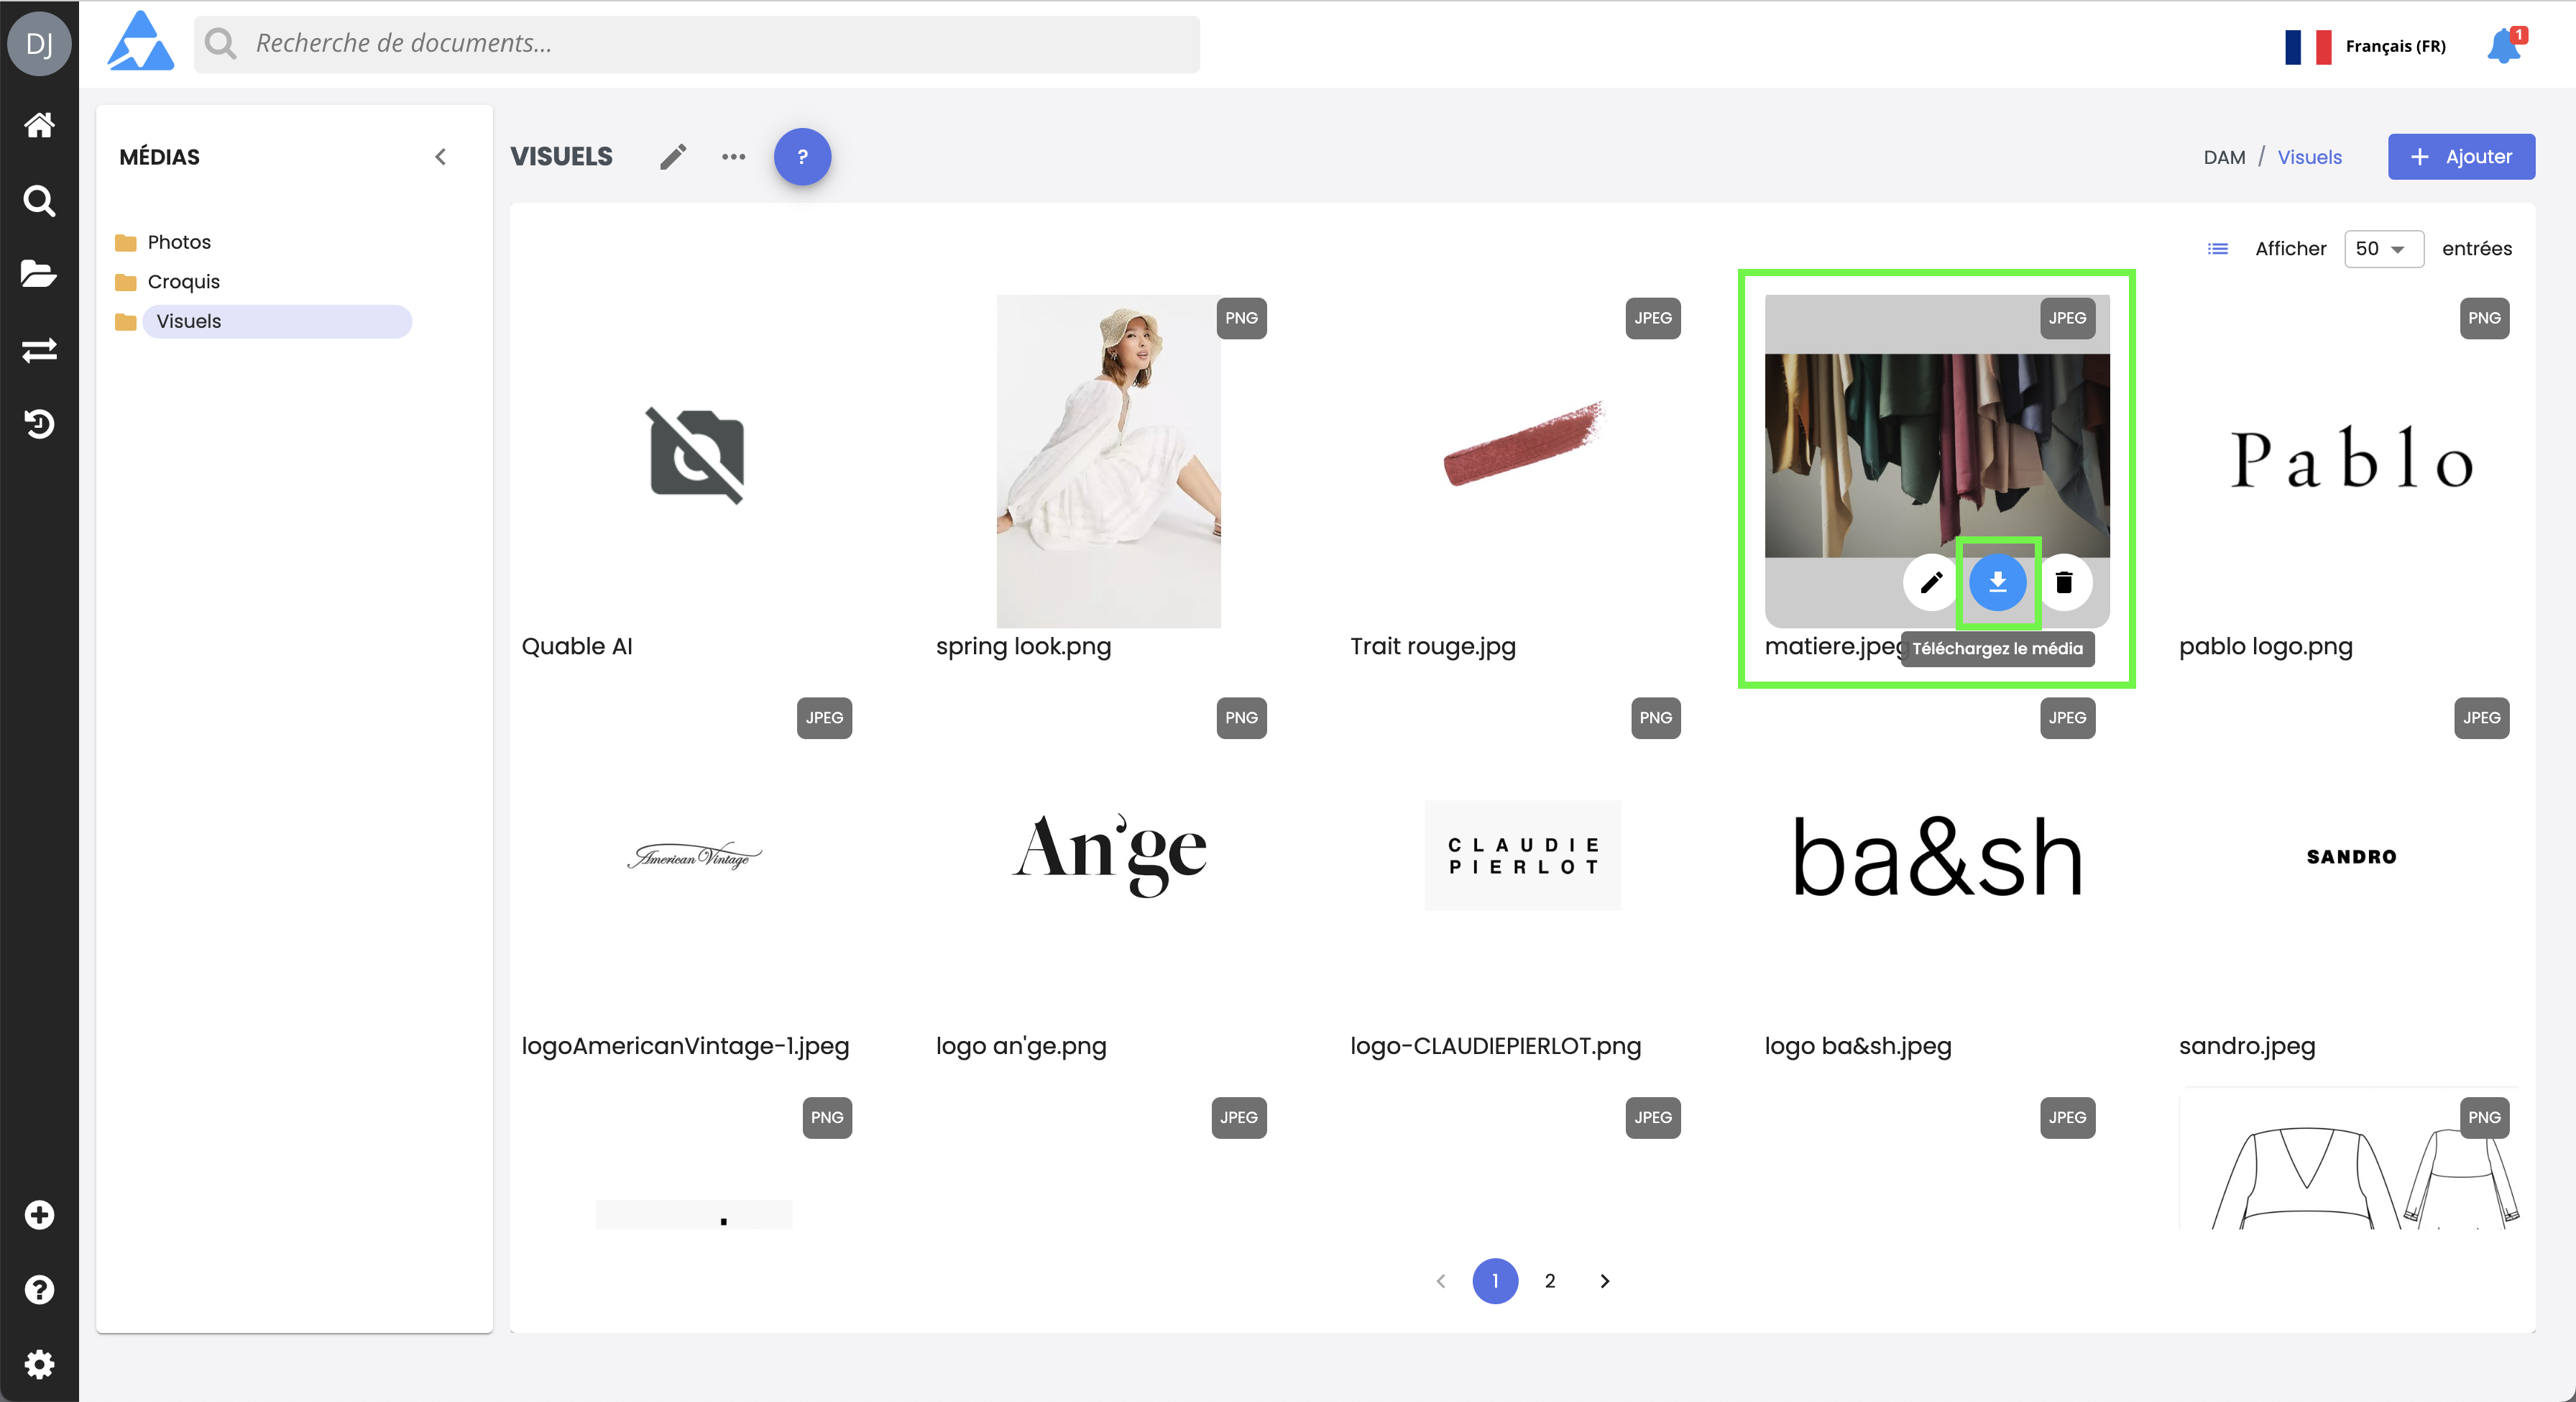Click the PNG badge on spring look.png
Screen dimensions: 2576x1402
point(1241,318)
